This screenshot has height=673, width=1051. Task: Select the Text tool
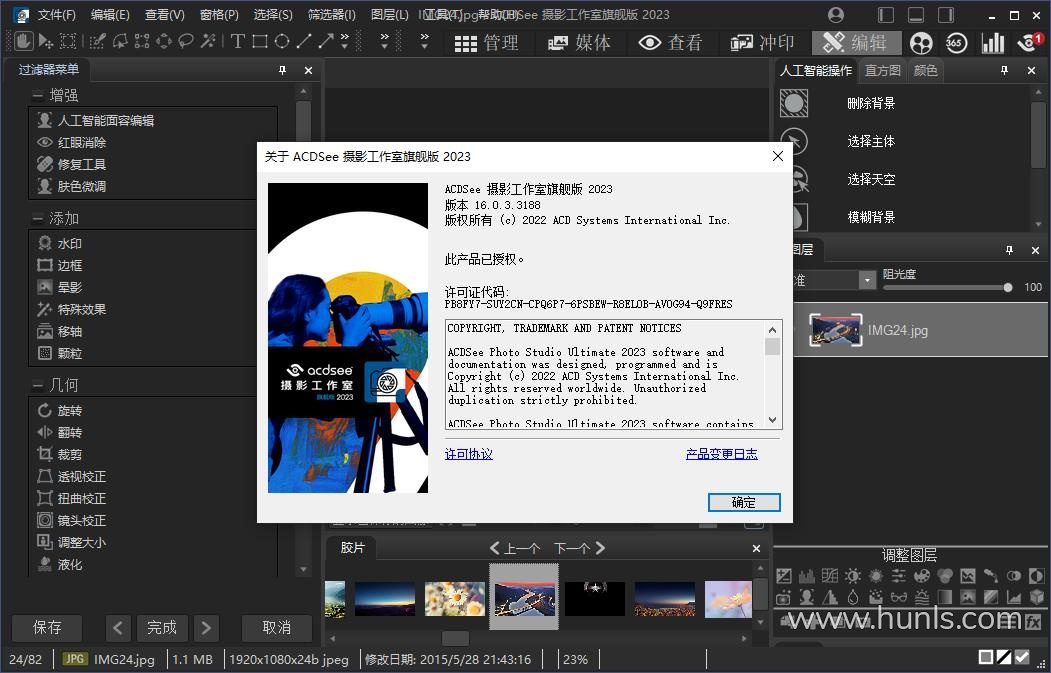[237, 42]
